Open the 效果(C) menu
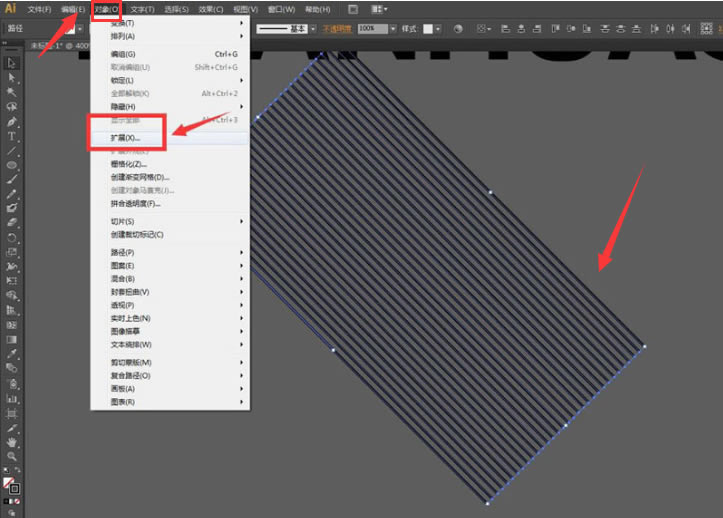The height and width of the screenshot is (518, 723). [x=211, y=9]
